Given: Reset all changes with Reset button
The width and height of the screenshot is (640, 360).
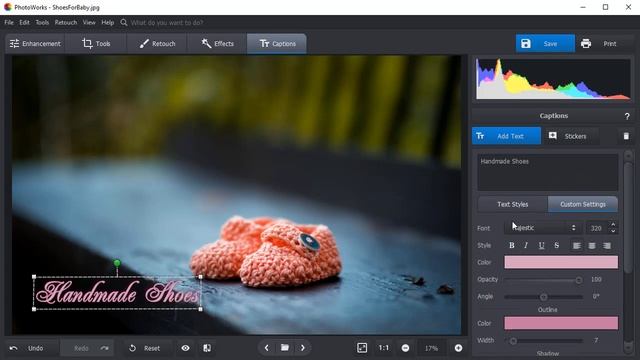Looking at the screenshot, I should [145, 348].
